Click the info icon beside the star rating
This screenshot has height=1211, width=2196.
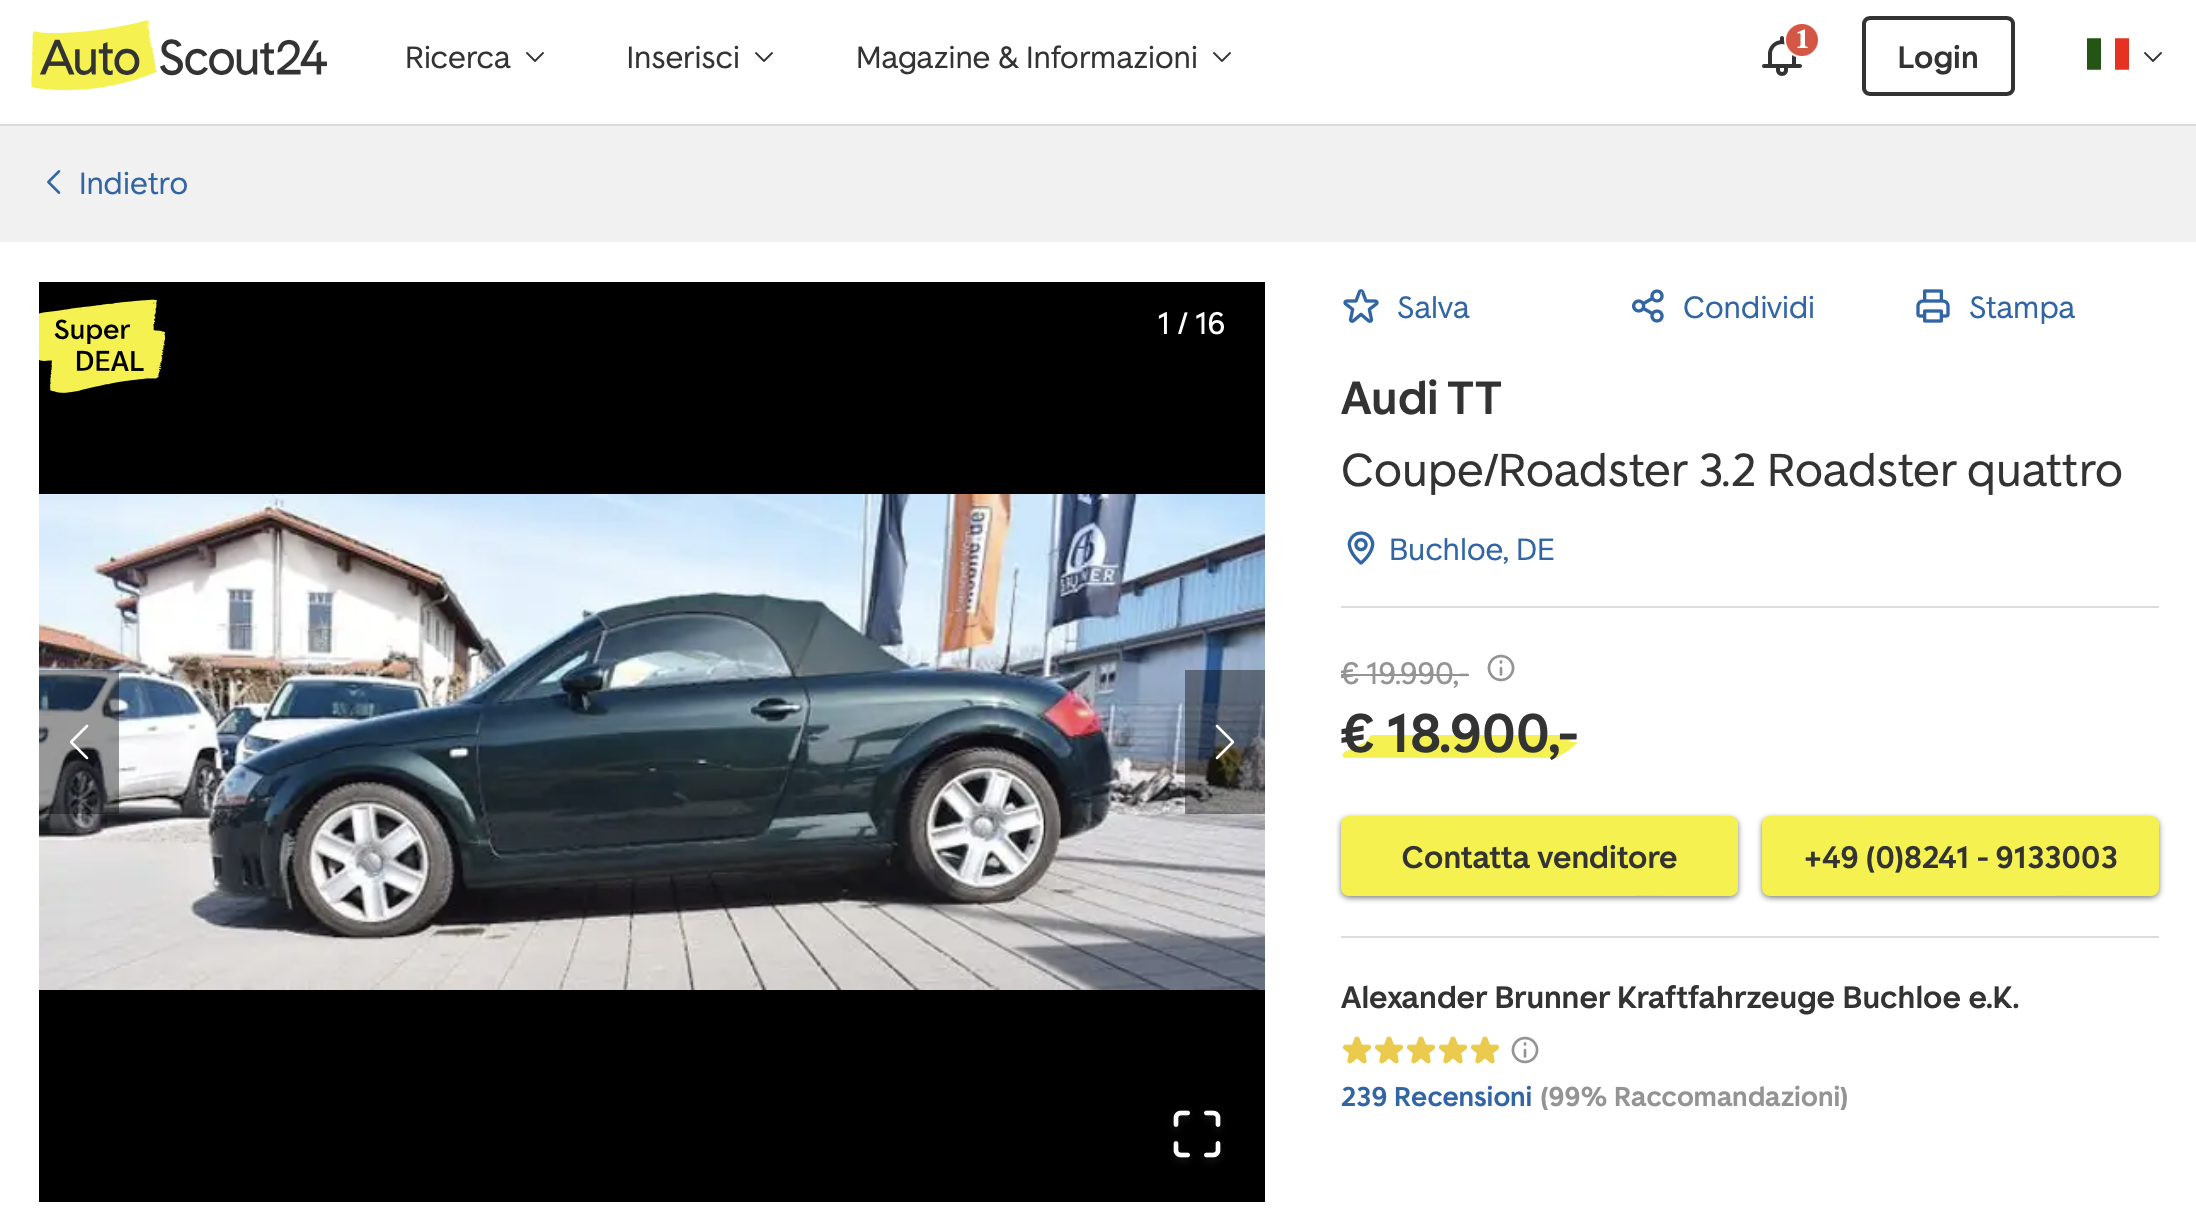(1524, 1049)
